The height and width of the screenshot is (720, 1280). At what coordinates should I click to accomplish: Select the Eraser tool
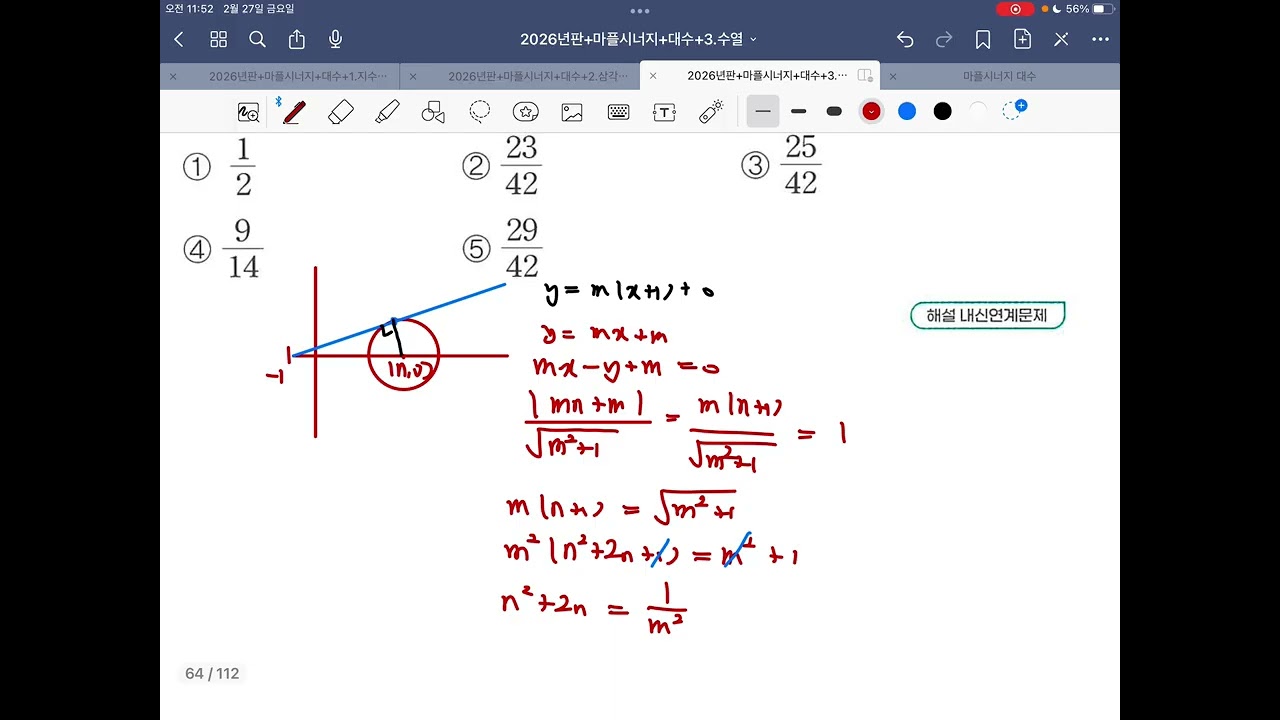point(341,112)
